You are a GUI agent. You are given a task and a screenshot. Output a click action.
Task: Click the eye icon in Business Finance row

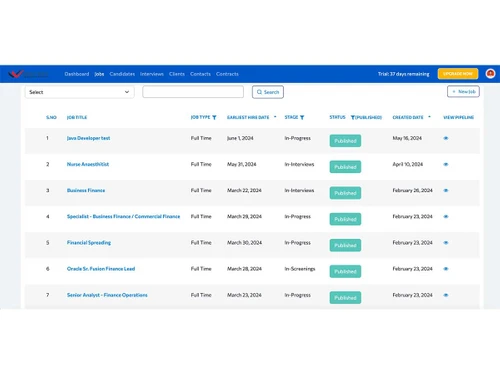(x=446, y=190)
